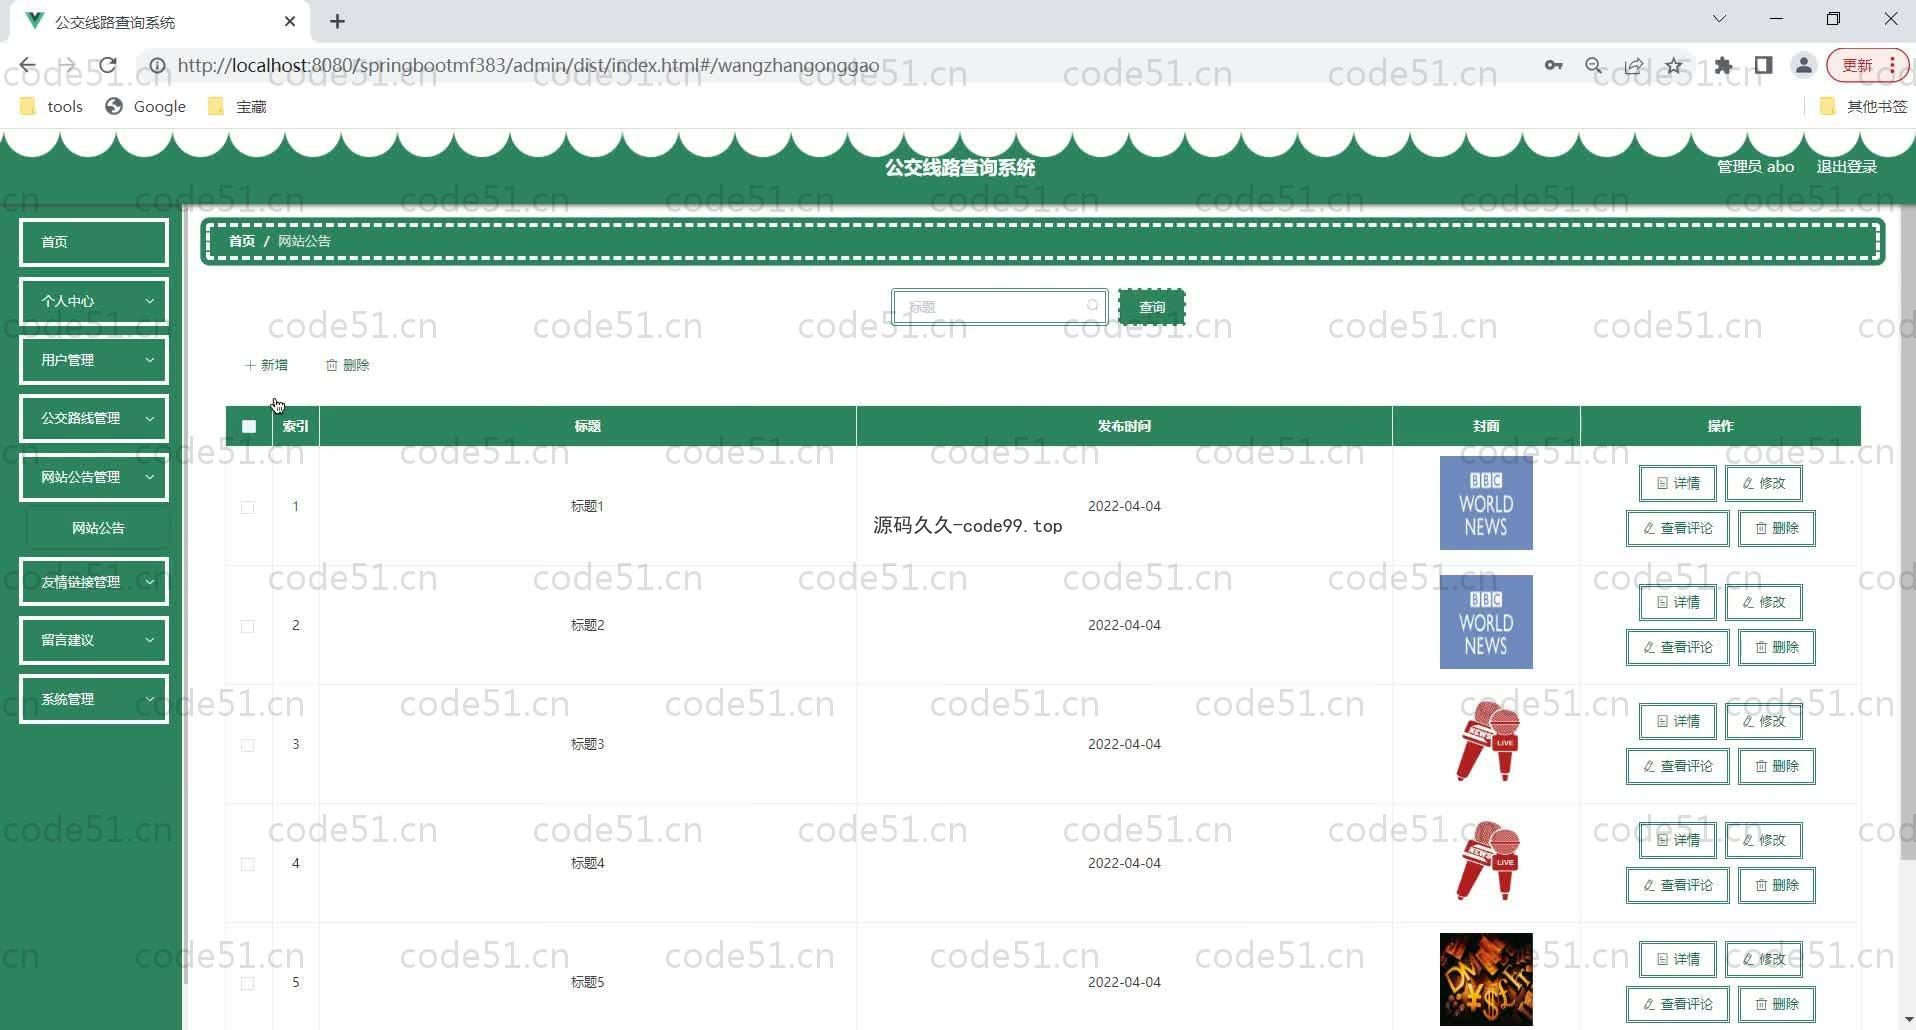Click 查看评论 for 标题3 row

[x=1678, y=766]
